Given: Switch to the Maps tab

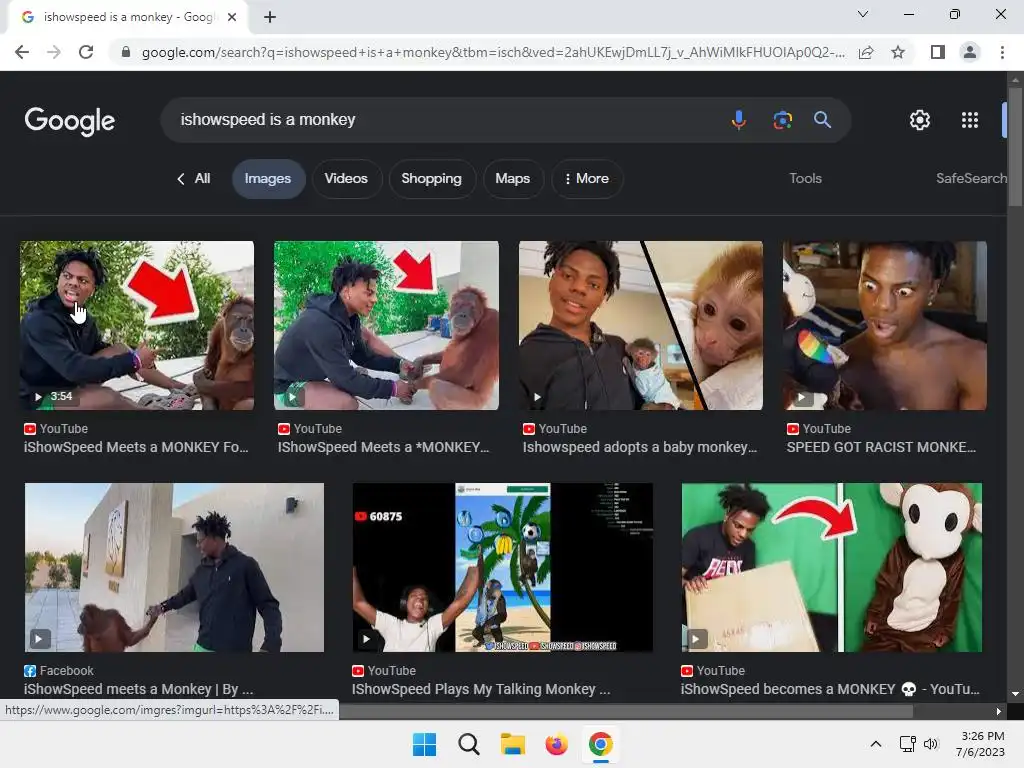Looking at the screenshot, I should coord(513,179).
